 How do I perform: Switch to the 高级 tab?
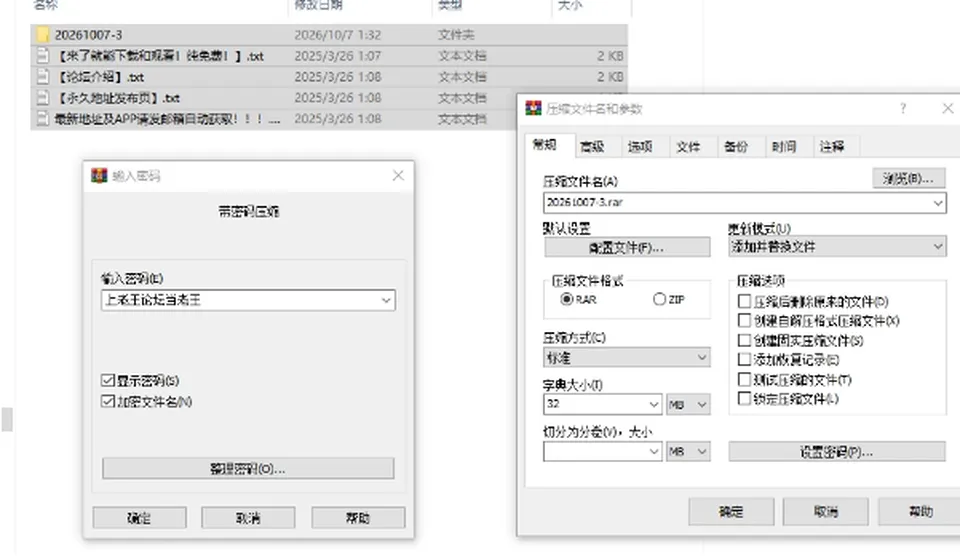click(592, 146)
